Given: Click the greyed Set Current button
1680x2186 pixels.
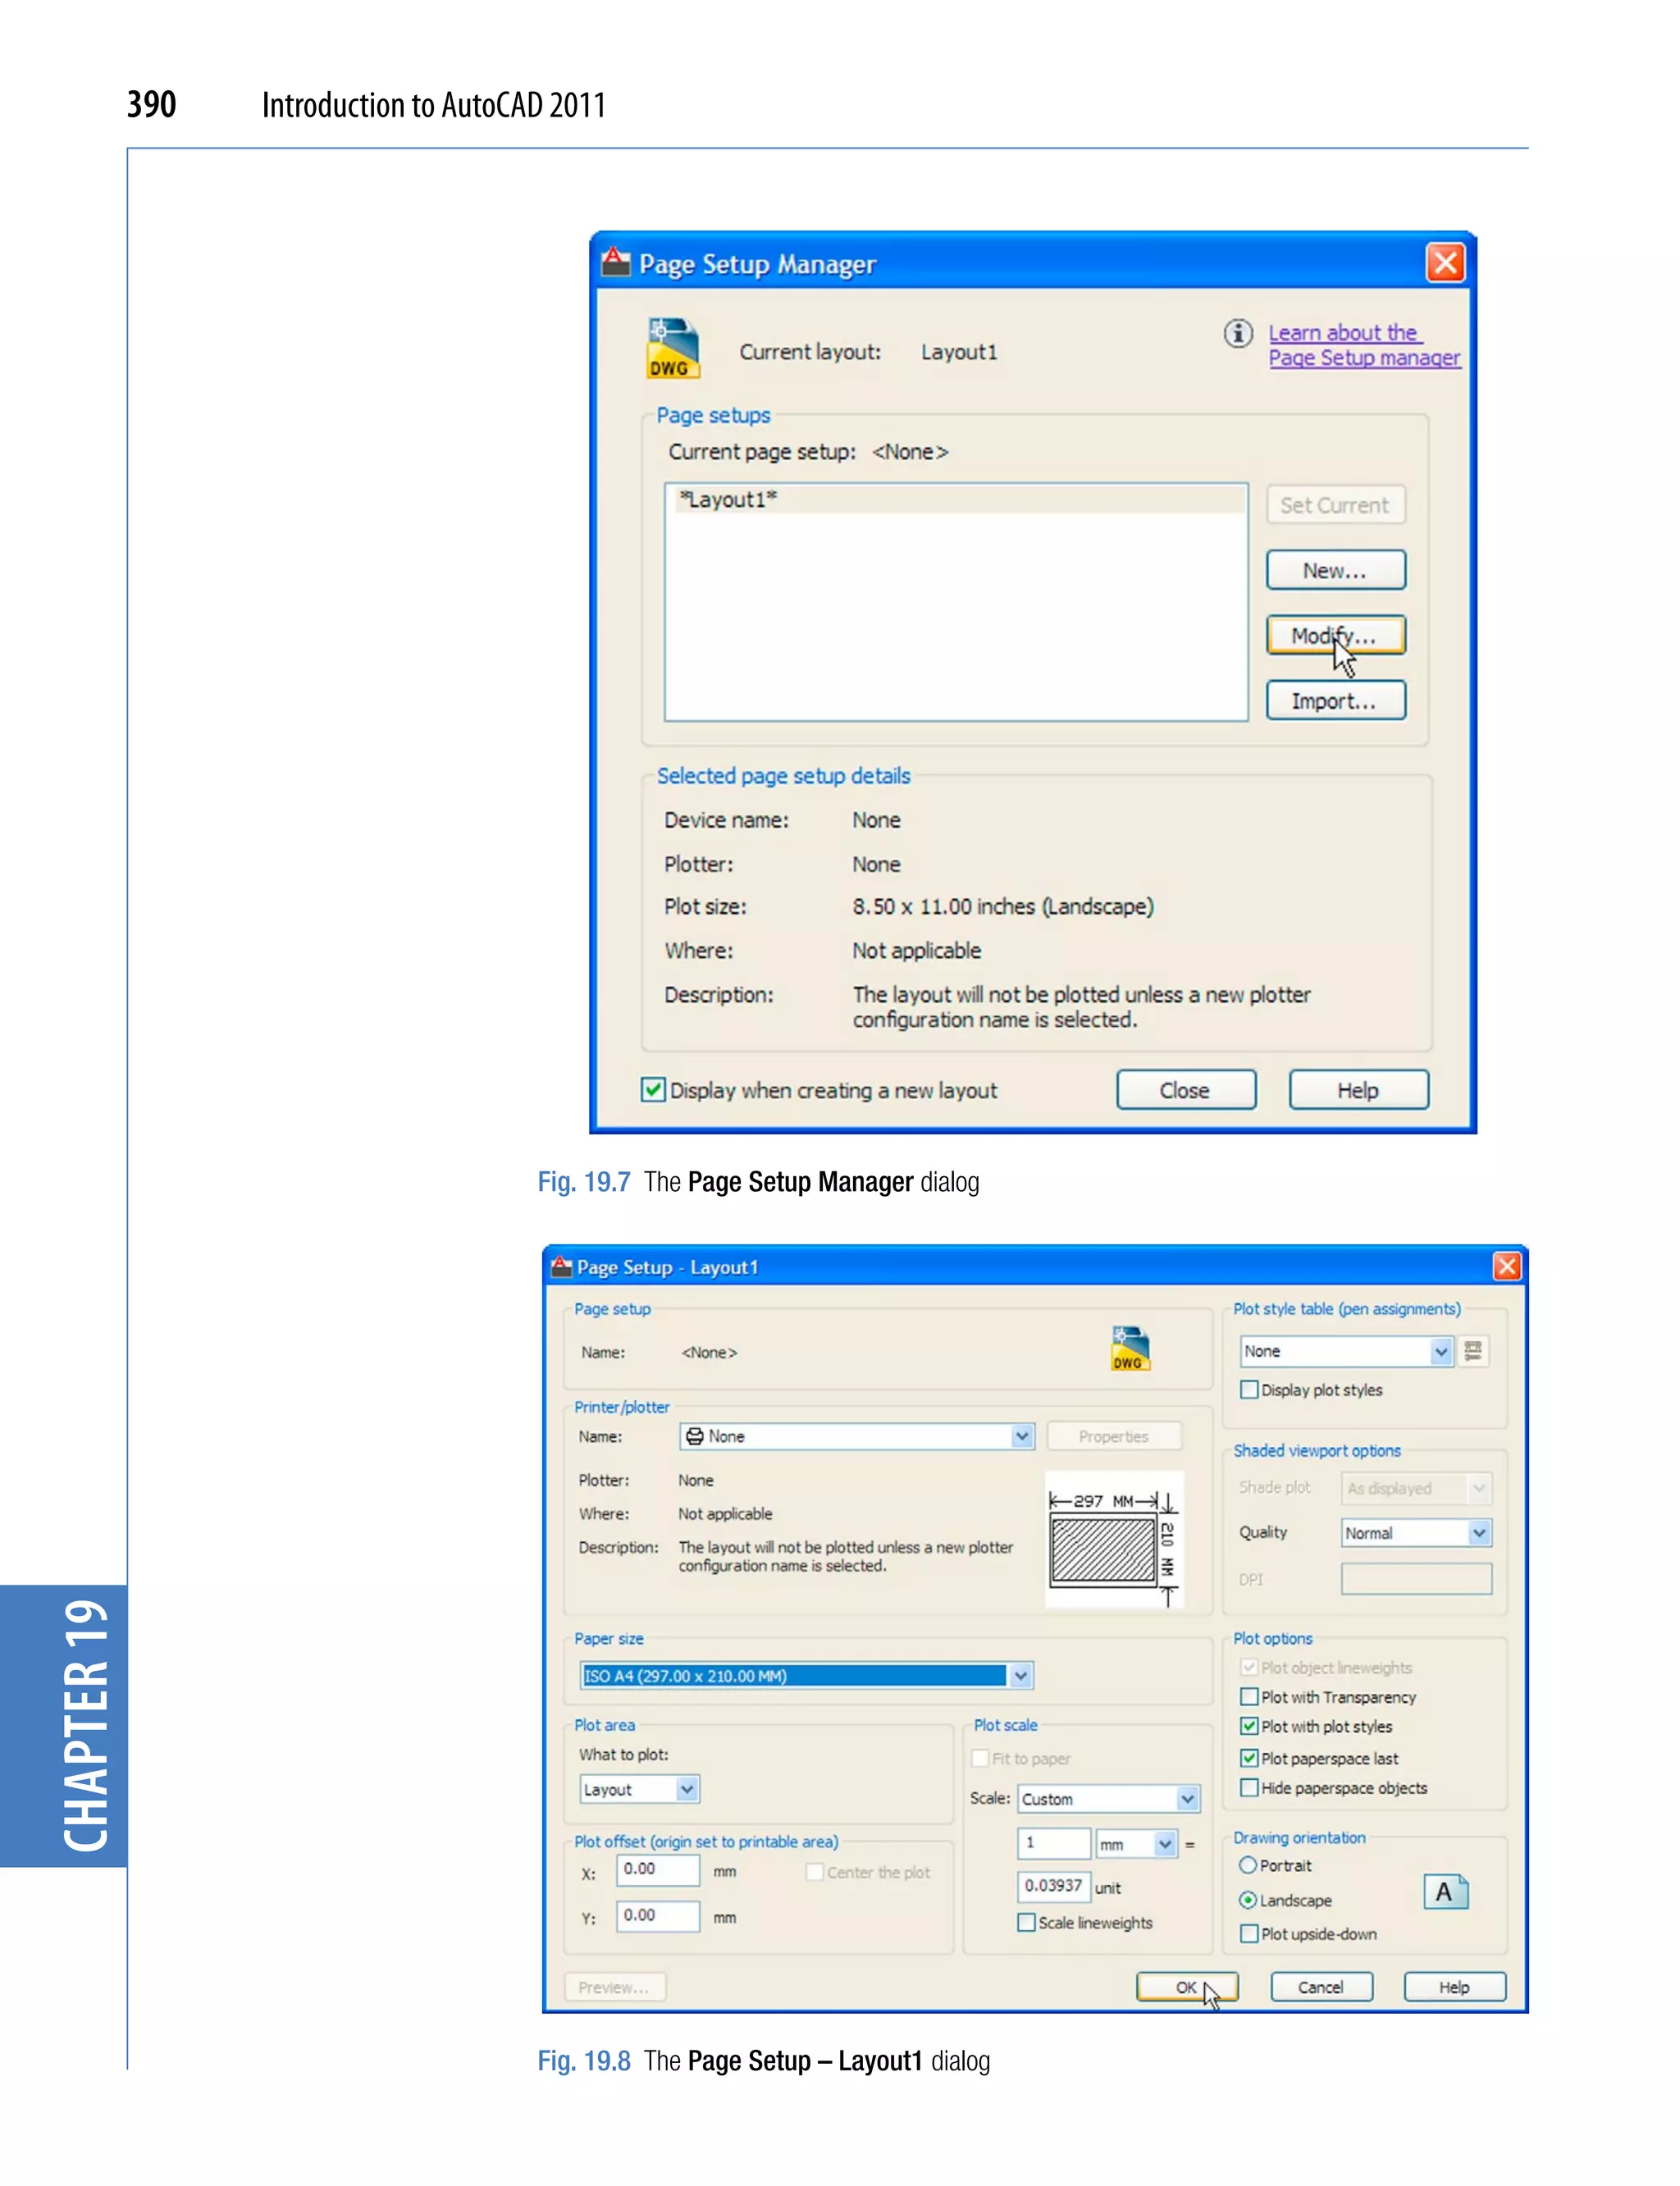Looking at the screenshot, I should pyautogui.click(x=1335, y=505).
